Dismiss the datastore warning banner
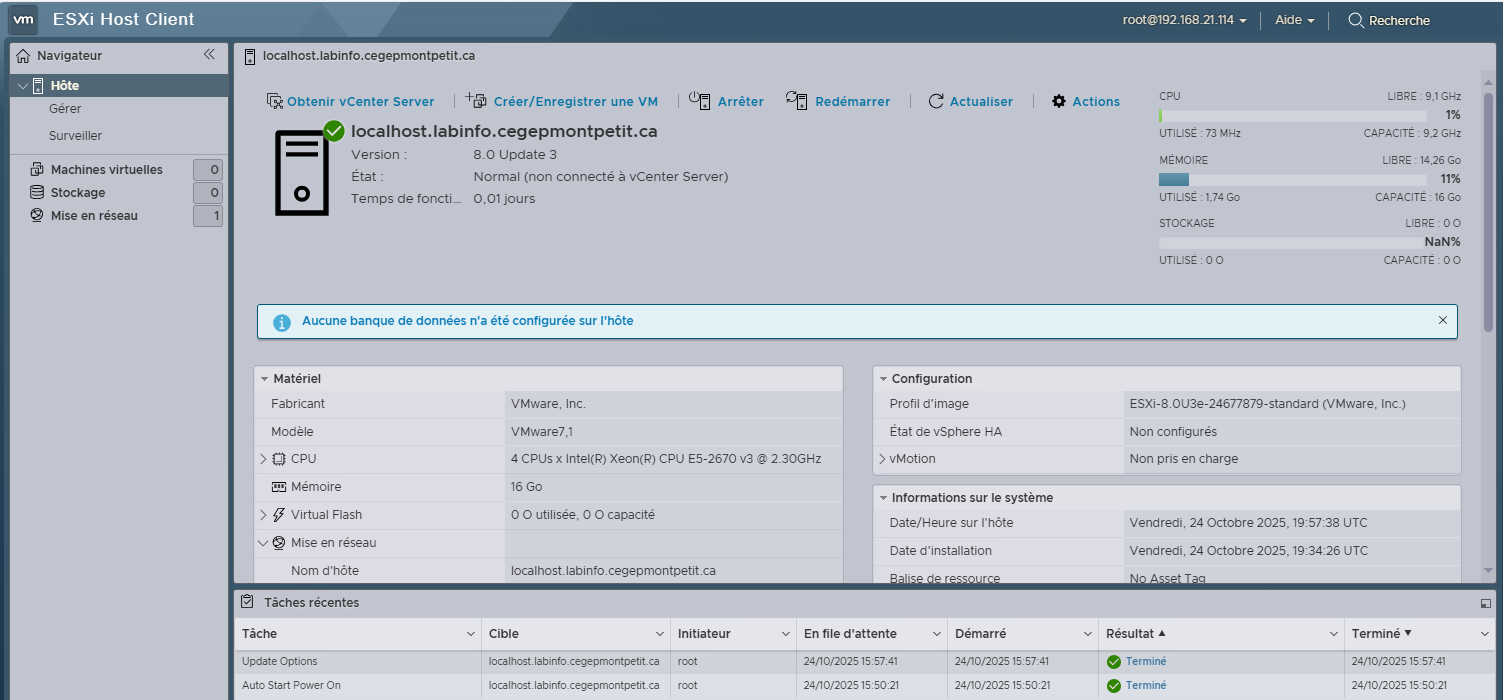 point(1443,320)
